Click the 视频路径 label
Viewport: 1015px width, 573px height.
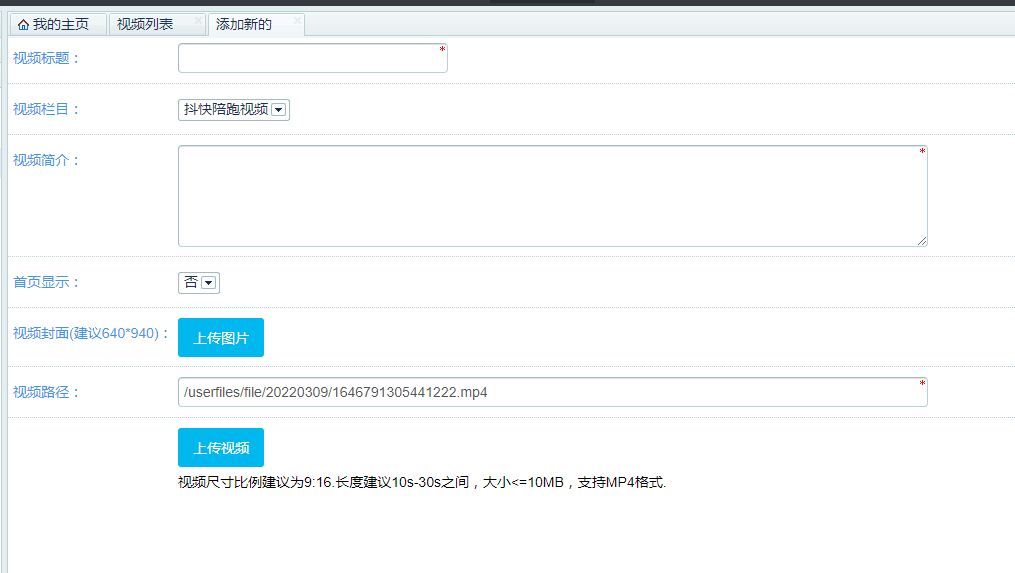[46, 392]
